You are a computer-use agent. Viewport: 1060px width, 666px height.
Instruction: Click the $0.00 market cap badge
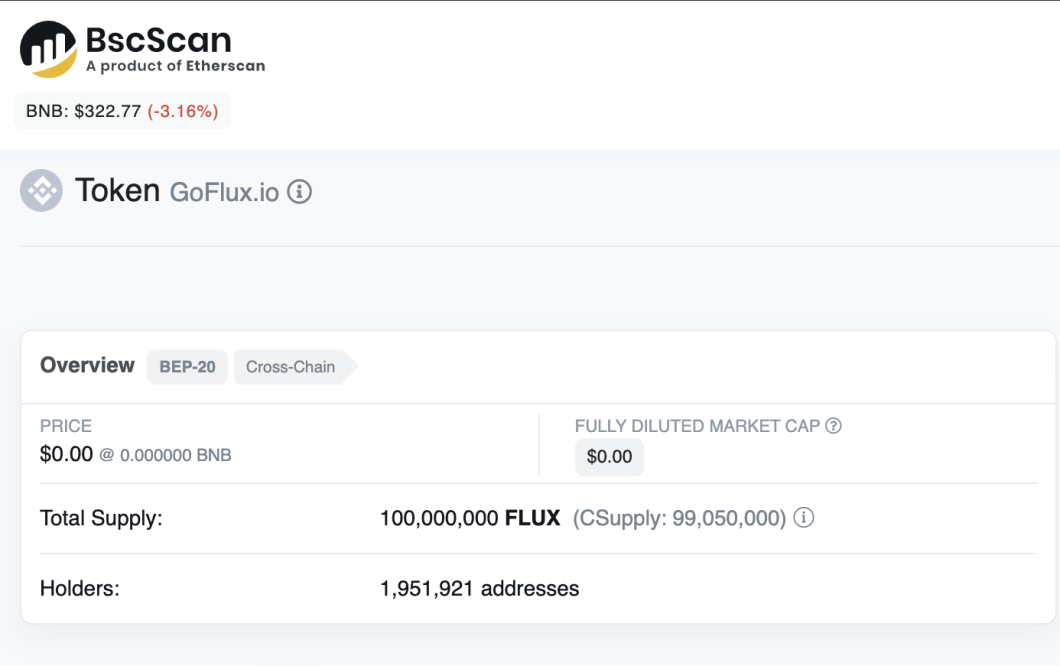[609, 457]
